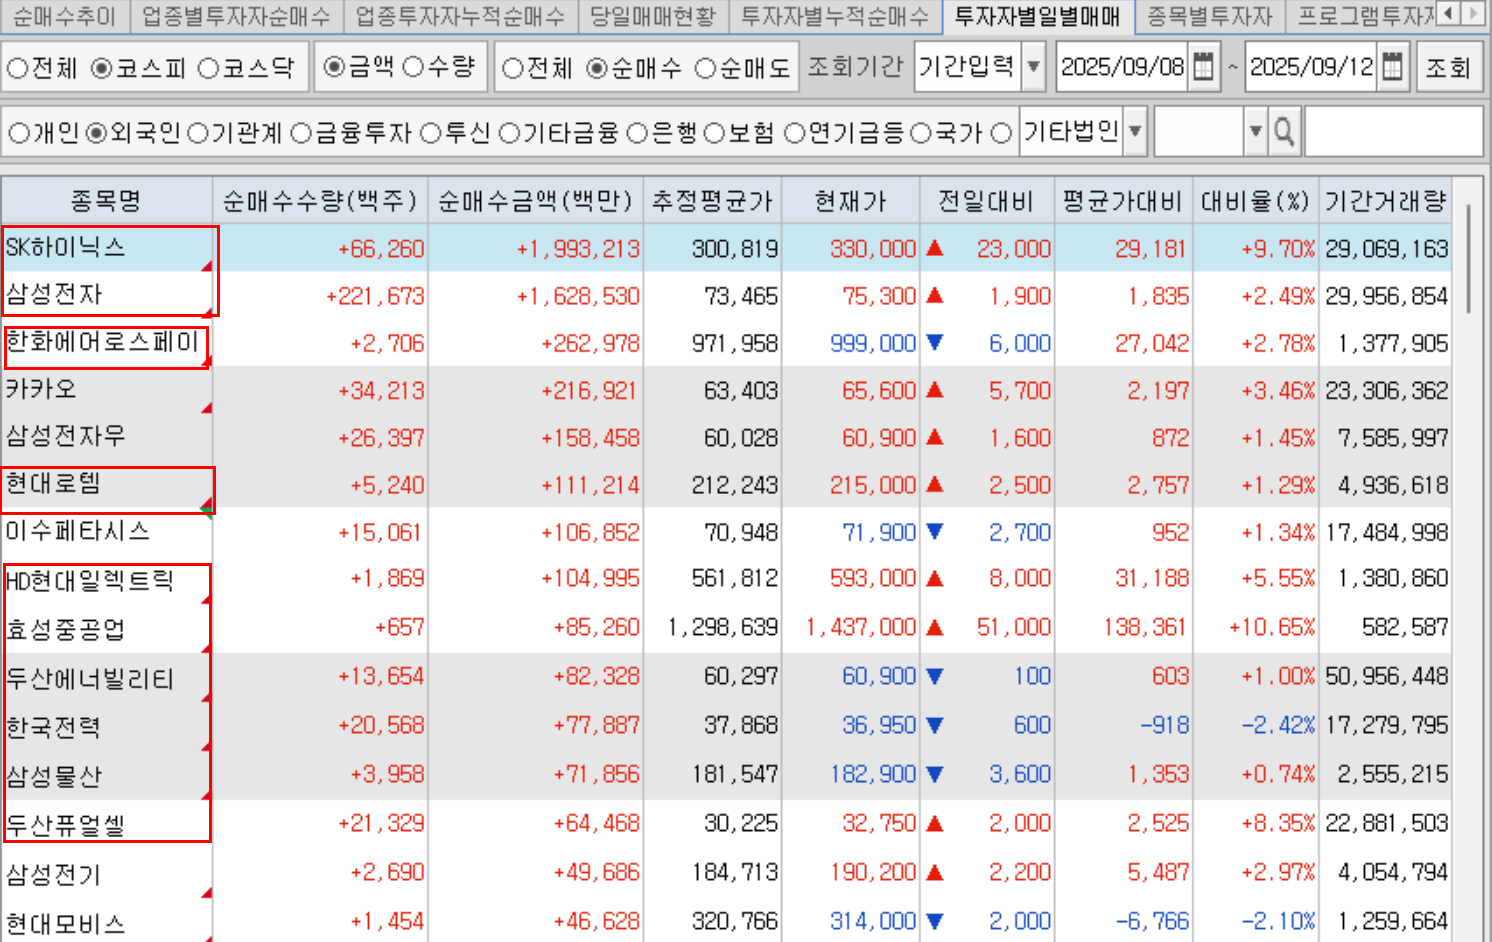Switch to the 당일매매현황 tab
This screenshot has height=942, width=1492.
(652, 16)
